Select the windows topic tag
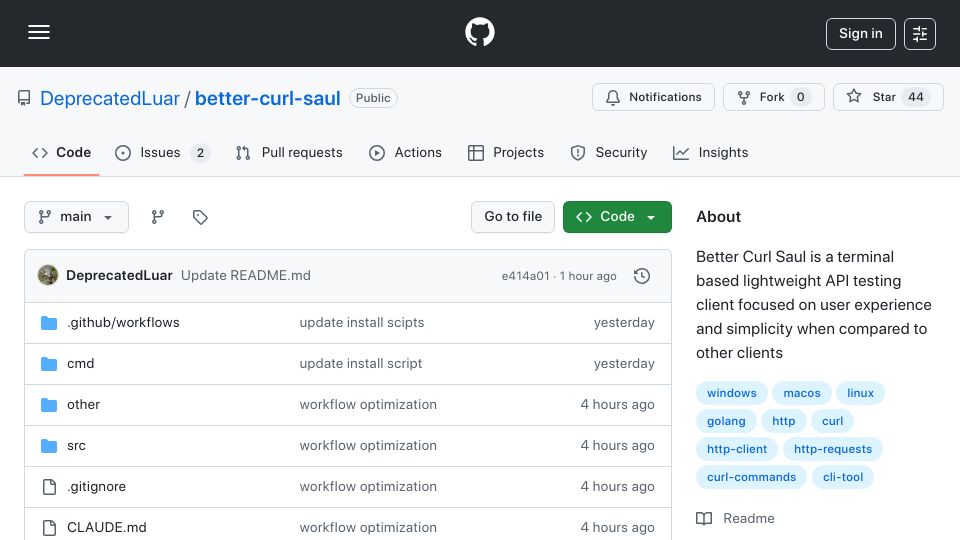This screenshot has height=540, width=960. click(x=732, y=393)
